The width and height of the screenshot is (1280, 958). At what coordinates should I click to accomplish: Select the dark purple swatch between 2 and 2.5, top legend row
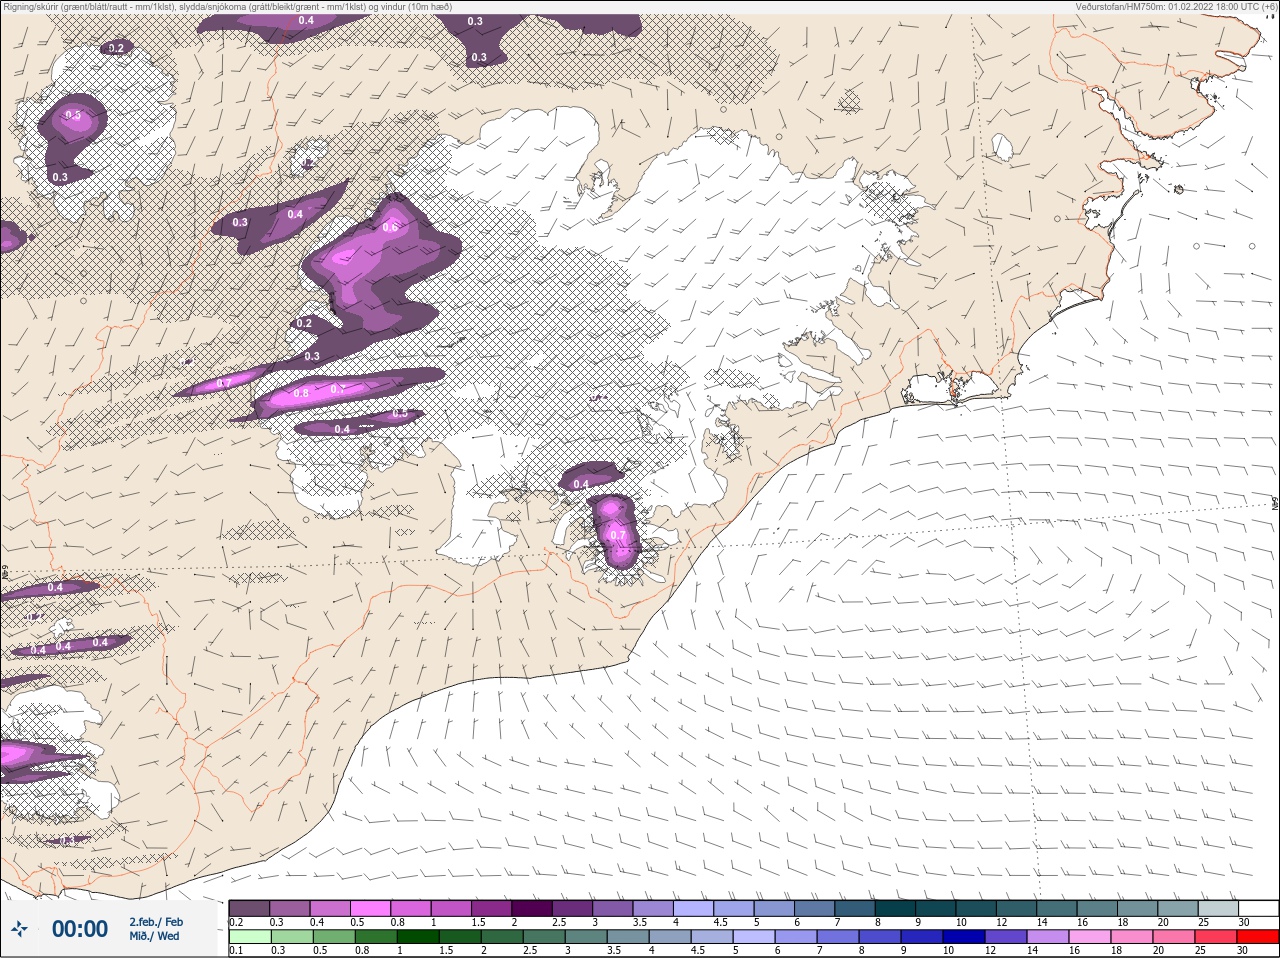[x=532, y=908]
